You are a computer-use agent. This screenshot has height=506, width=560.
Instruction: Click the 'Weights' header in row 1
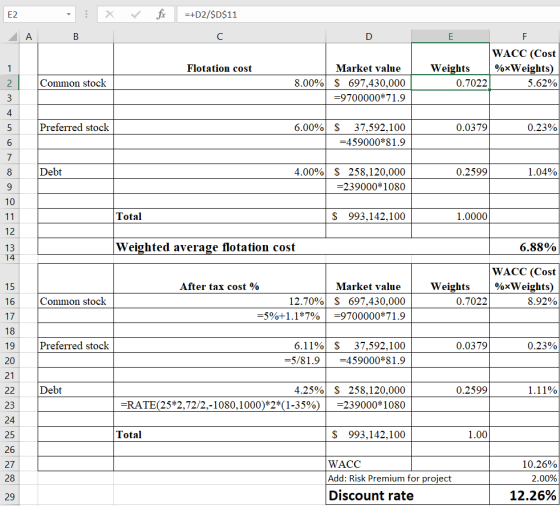pos(450,59)
